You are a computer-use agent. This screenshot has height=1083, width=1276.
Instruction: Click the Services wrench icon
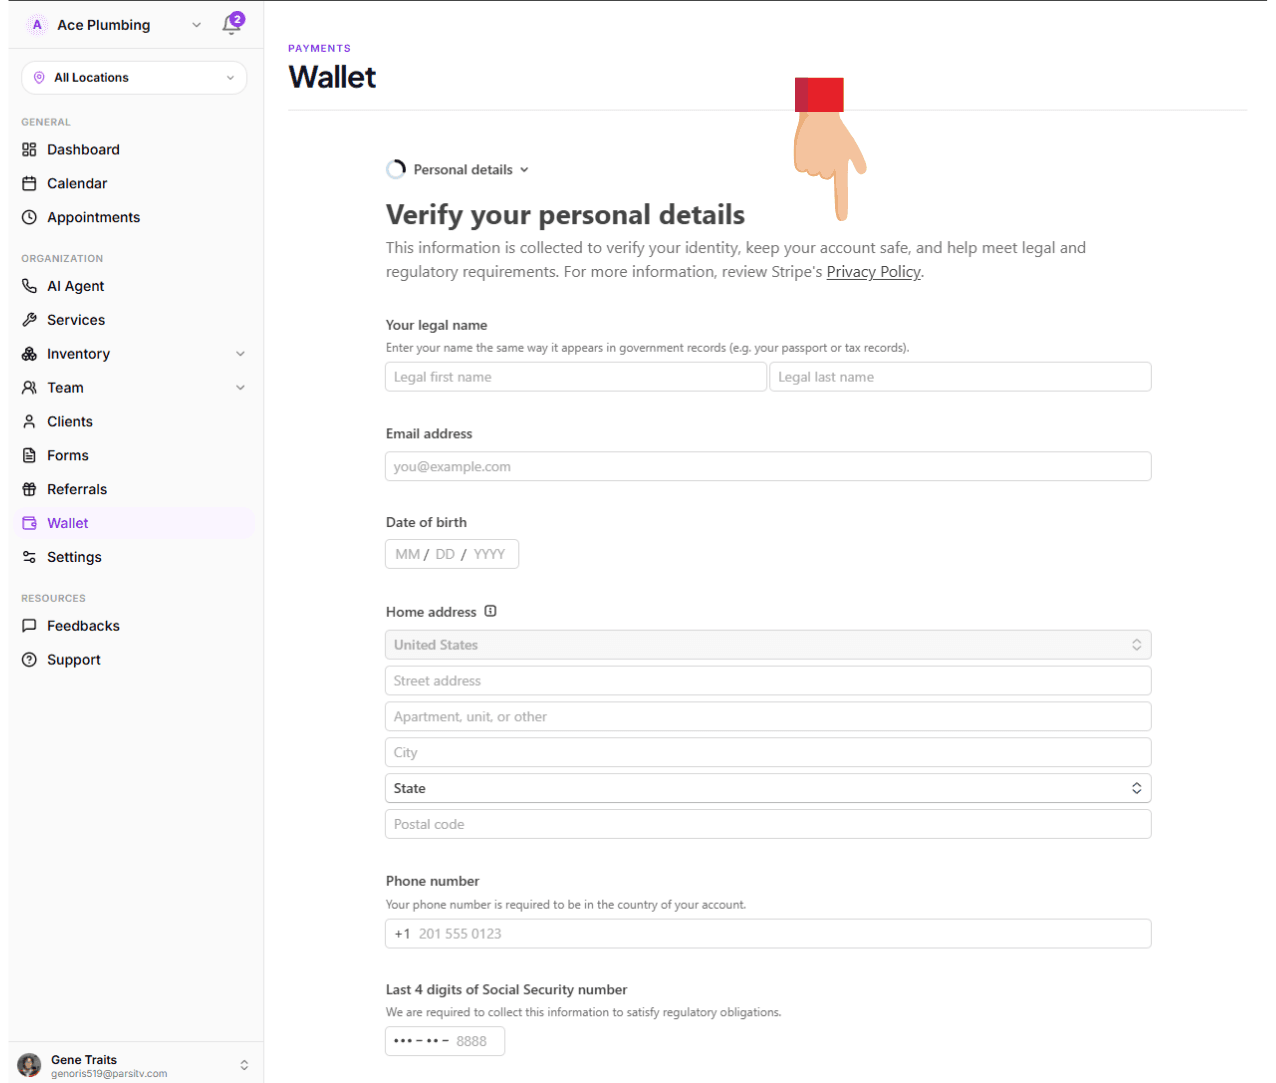click(x=30, y=319)
